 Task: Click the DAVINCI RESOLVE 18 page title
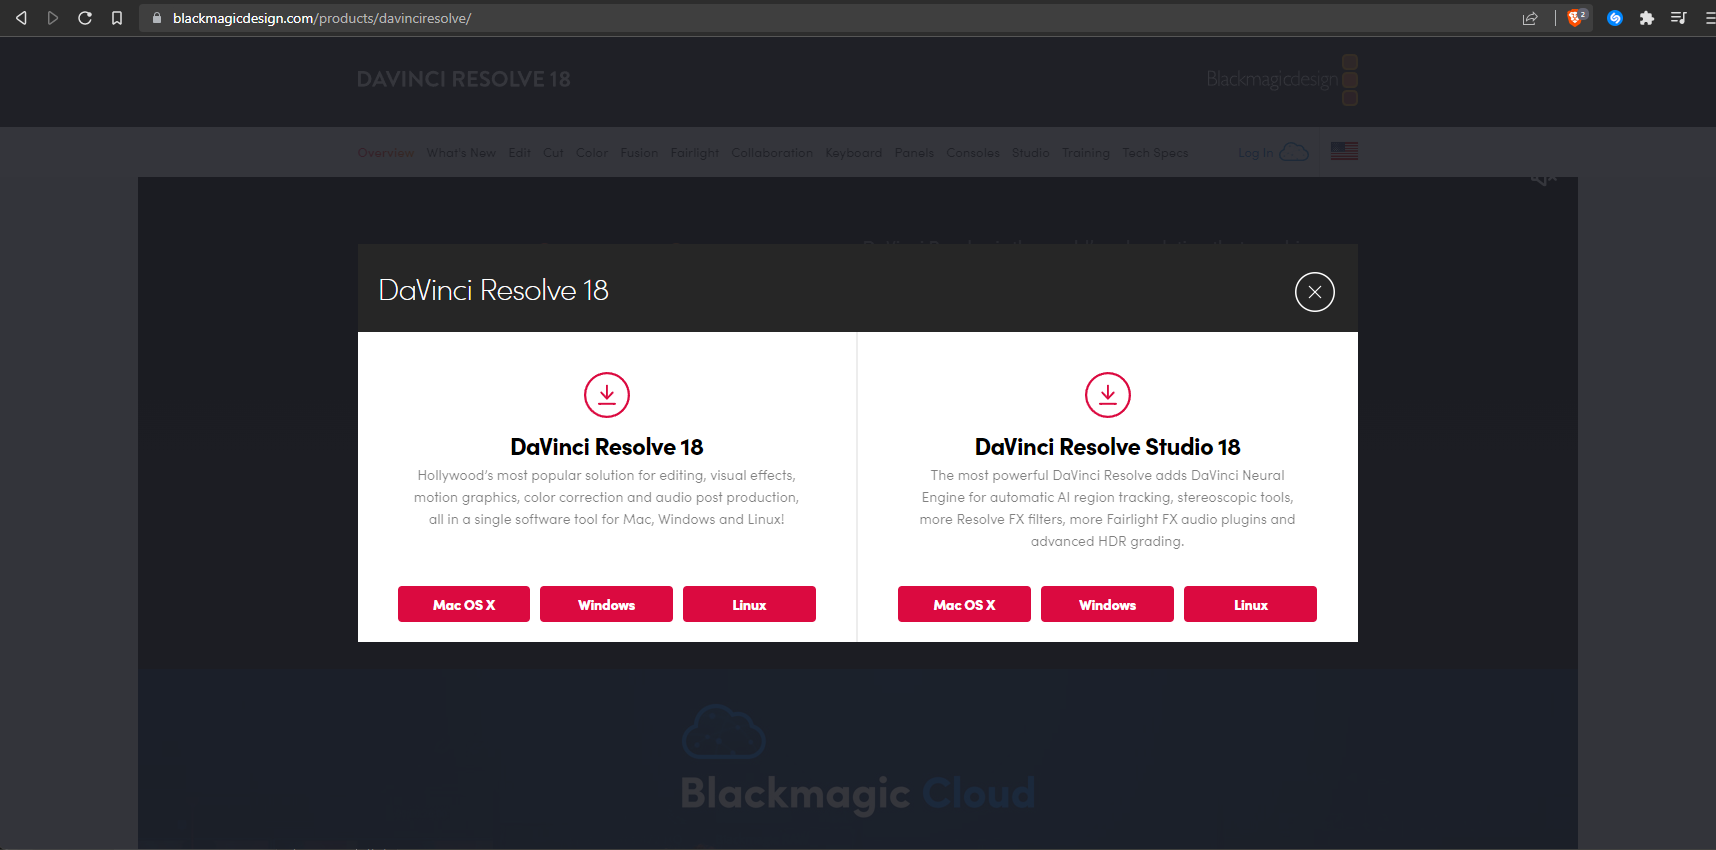(x=464, y=79)
